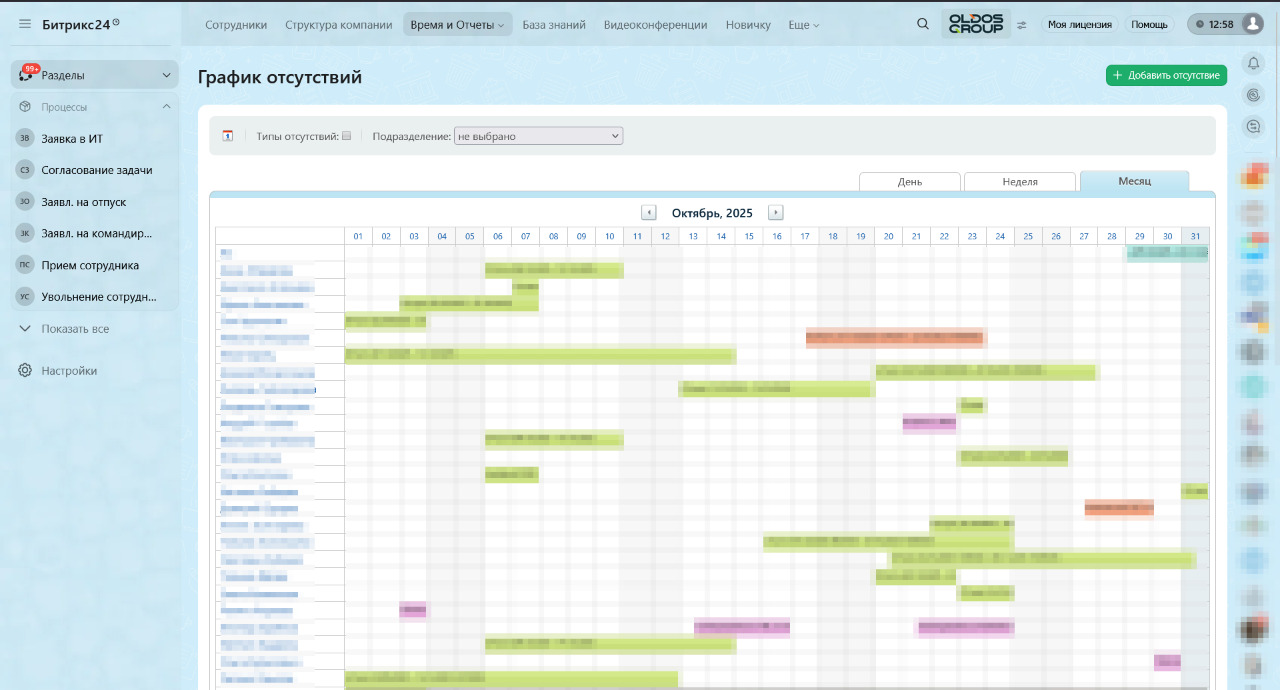Open notifications bell icon

tap(1253, 64)
